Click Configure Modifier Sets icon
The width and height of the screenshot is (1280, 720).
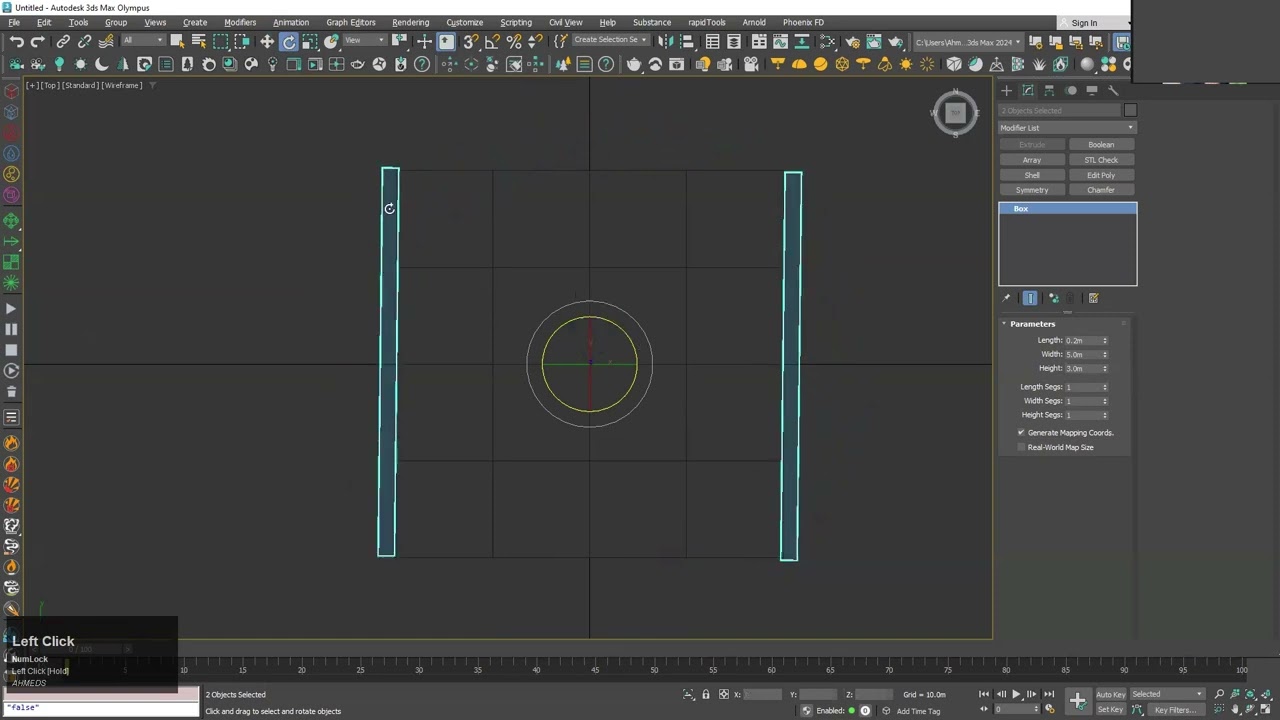pos(1093,298)
